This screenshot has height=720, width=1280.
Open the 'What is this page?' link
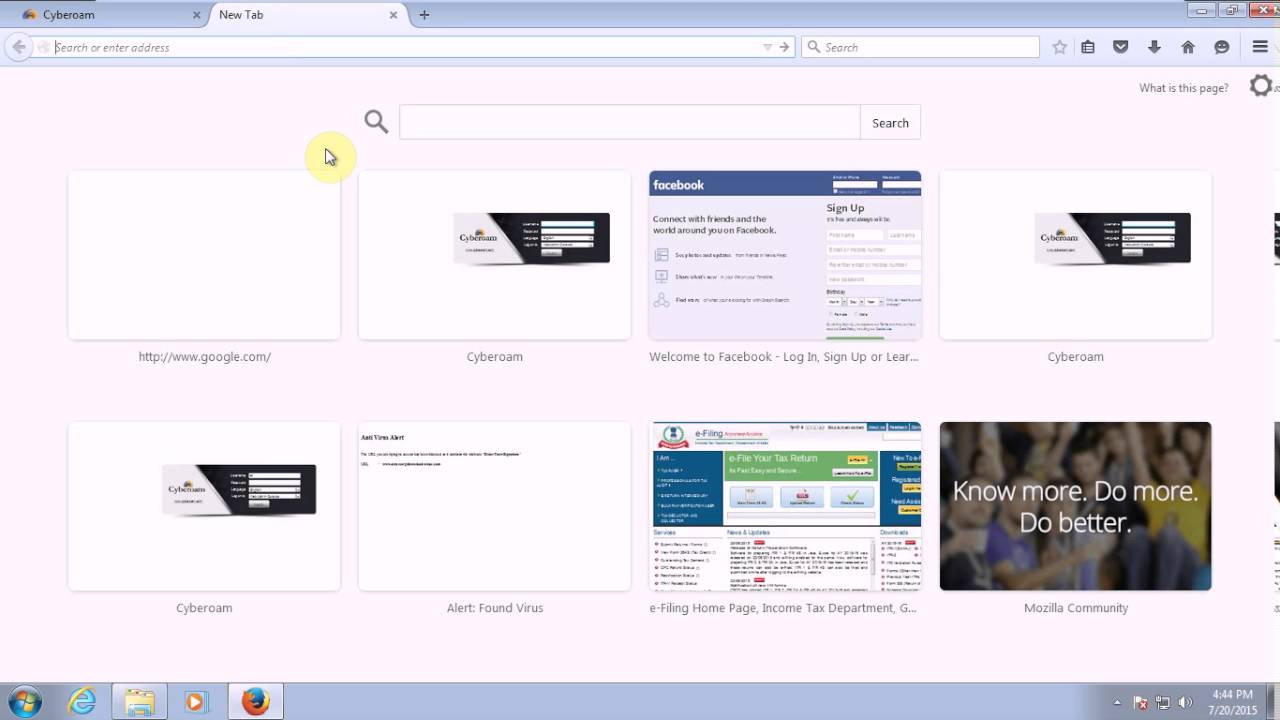tap(1184, 88)
